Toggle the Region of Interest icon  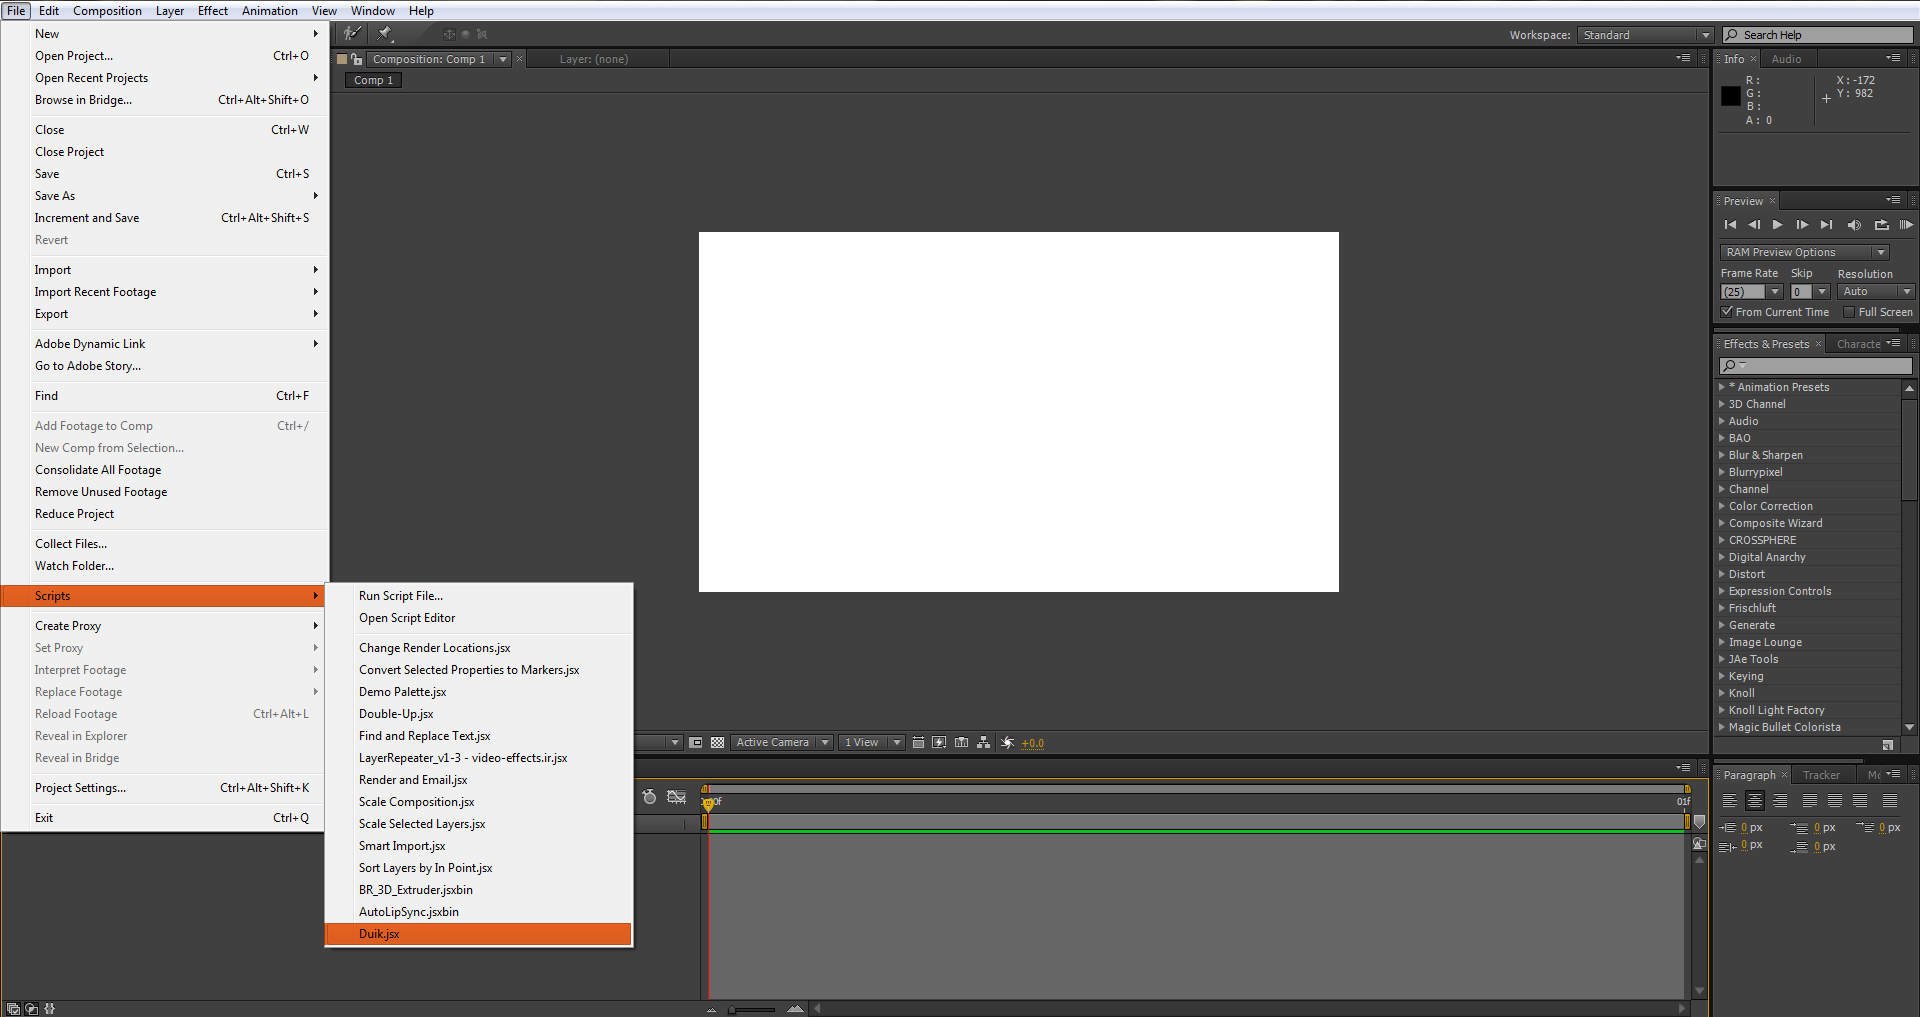[x=696, y=743]
